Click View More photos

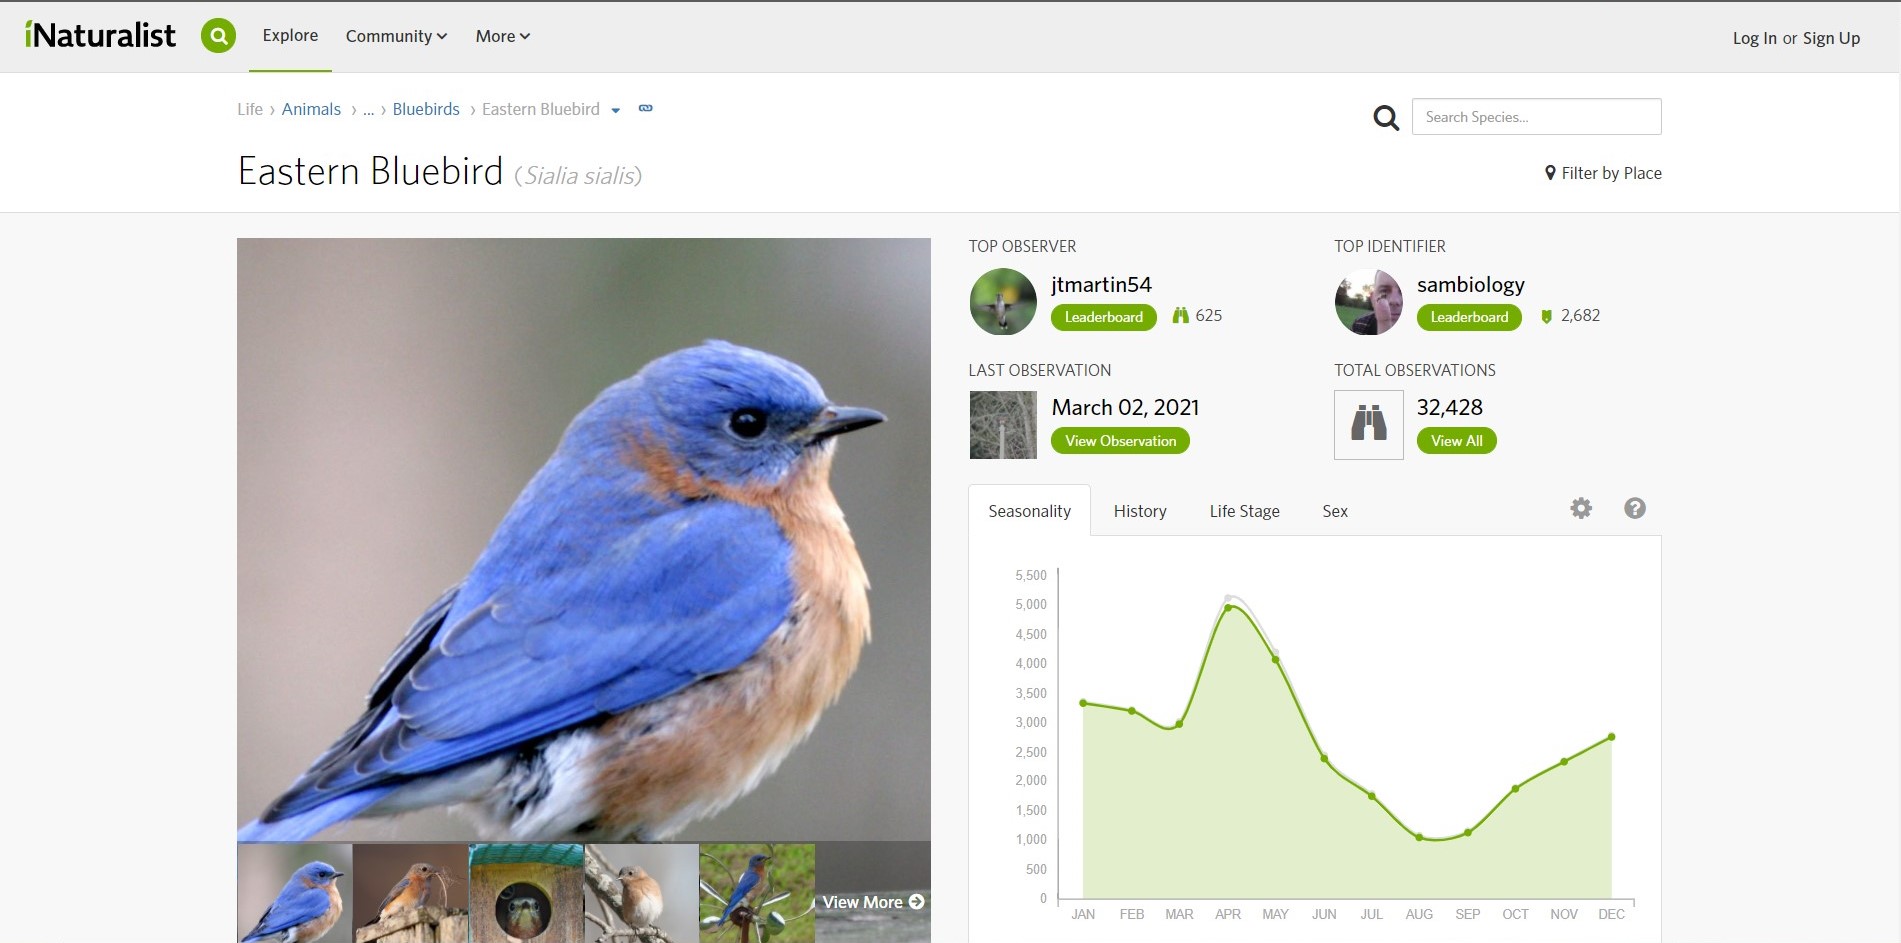[x=873, y=902]
